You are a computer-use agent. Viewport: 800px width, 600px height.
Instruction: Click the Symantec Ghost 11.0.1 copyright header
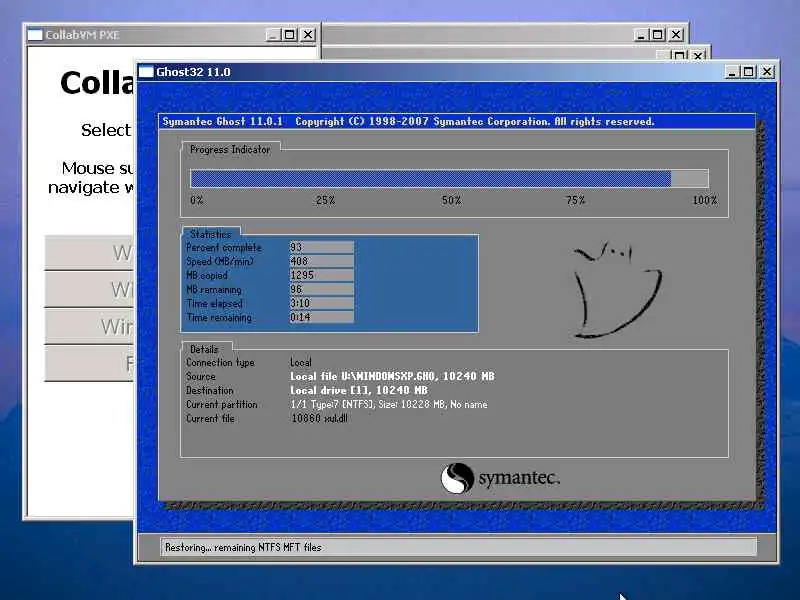tap(408, 121)
